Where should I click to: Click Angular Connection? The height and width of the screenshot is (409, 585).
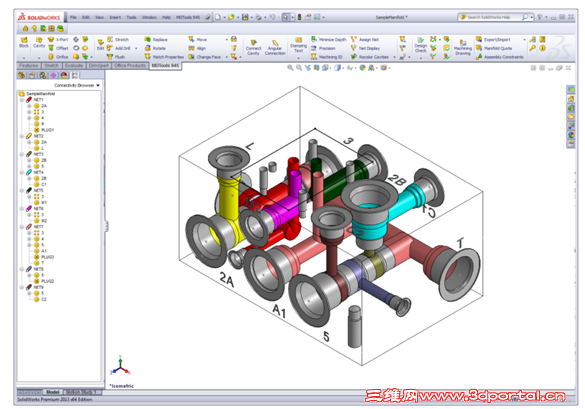tap(275, 47)
